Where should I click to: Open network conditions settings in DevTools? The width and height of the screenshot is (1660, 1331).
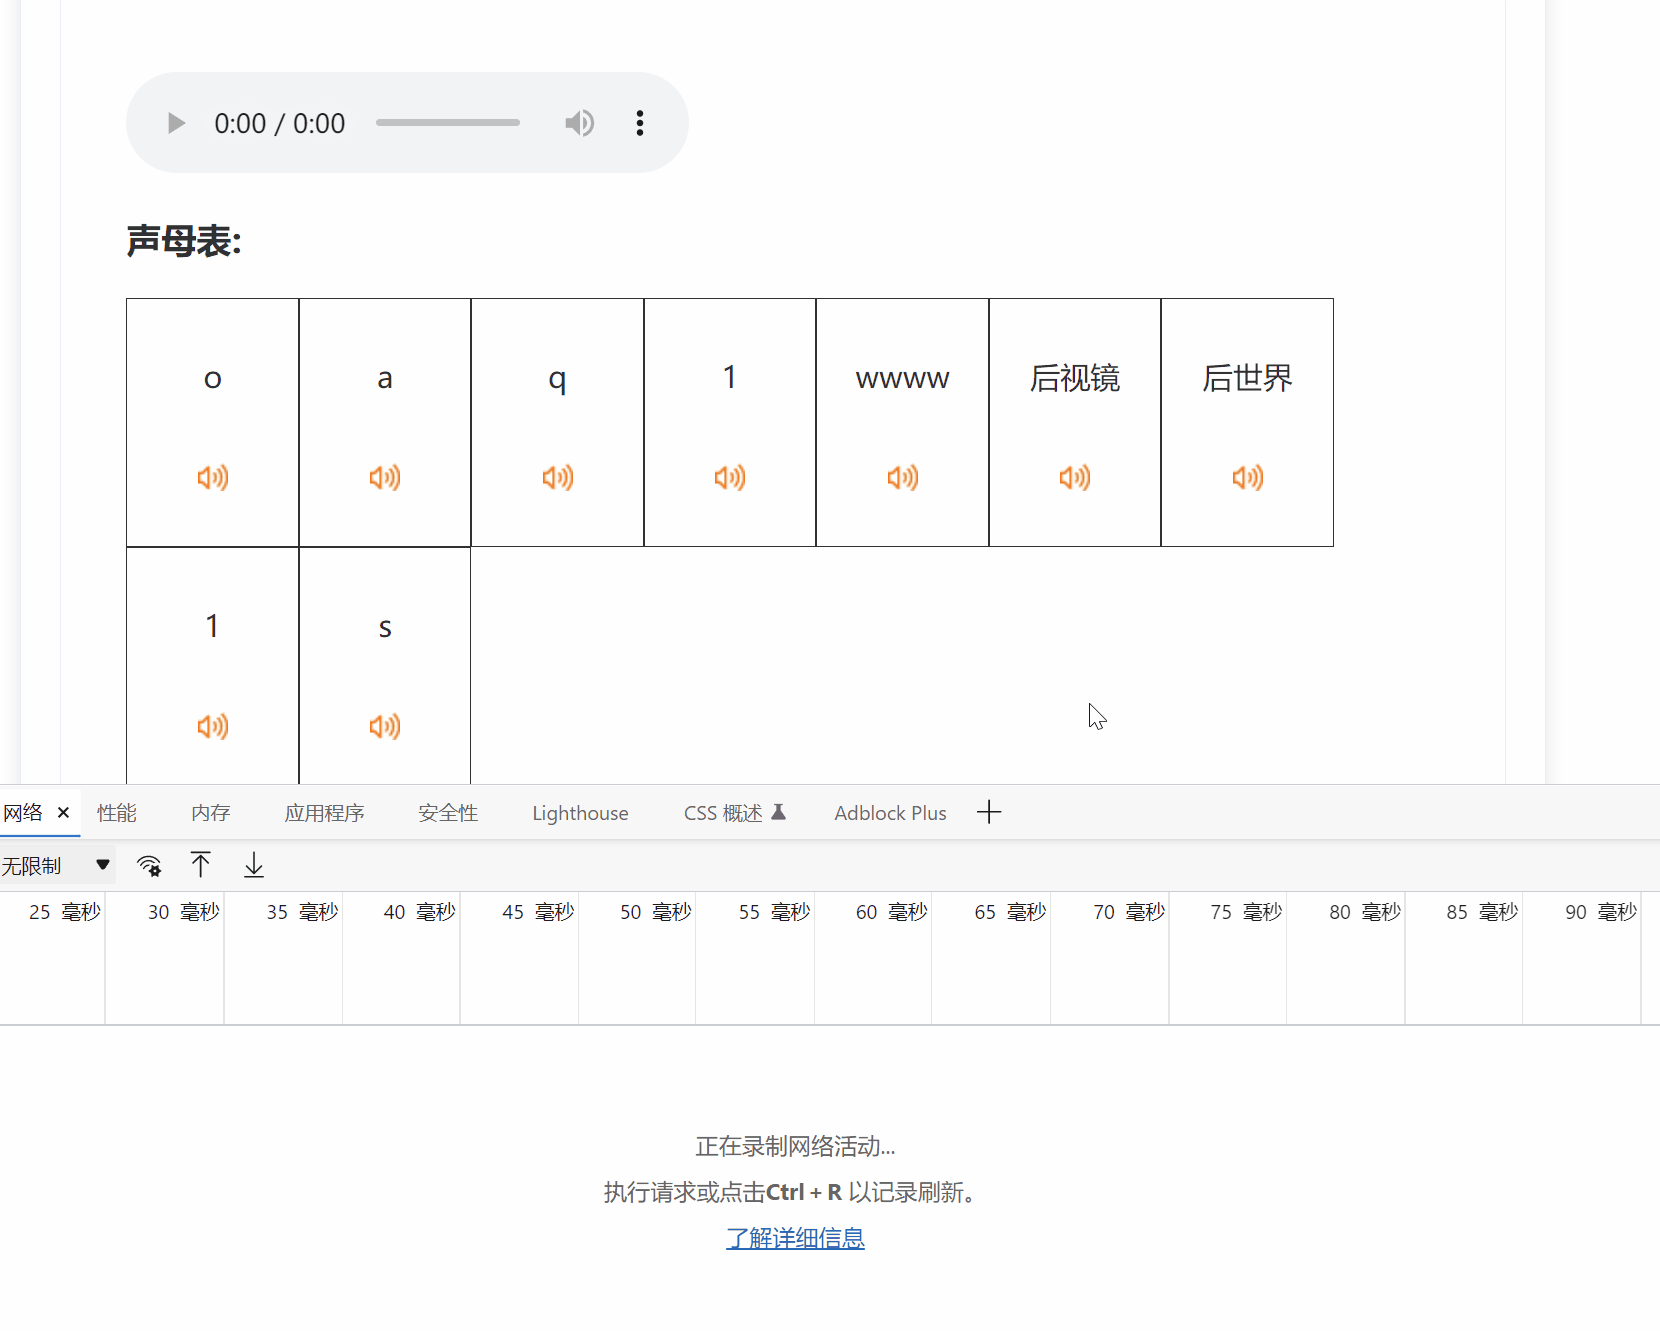pyautogui.click(x=149, y=865)
